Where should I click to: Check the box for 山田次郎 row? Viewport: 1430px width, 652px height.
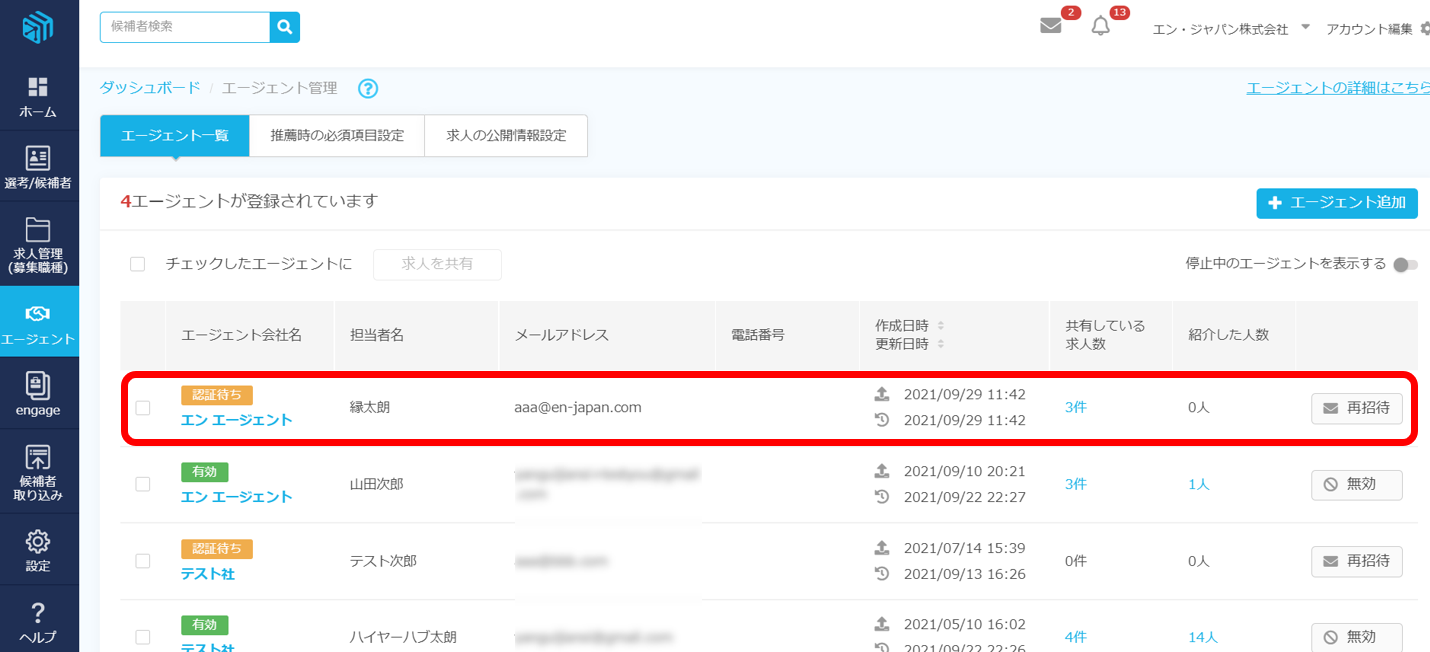pyautogui.click(x=143, y=484)
